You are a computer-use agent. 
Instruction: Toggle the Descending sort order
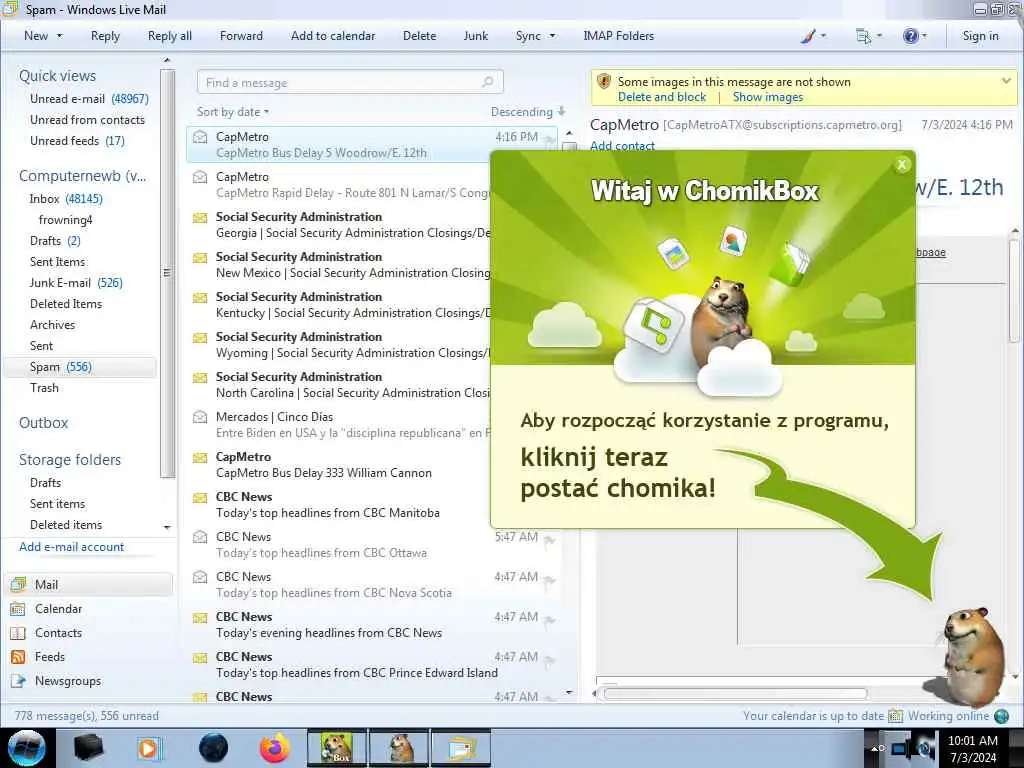coord(528,112)
